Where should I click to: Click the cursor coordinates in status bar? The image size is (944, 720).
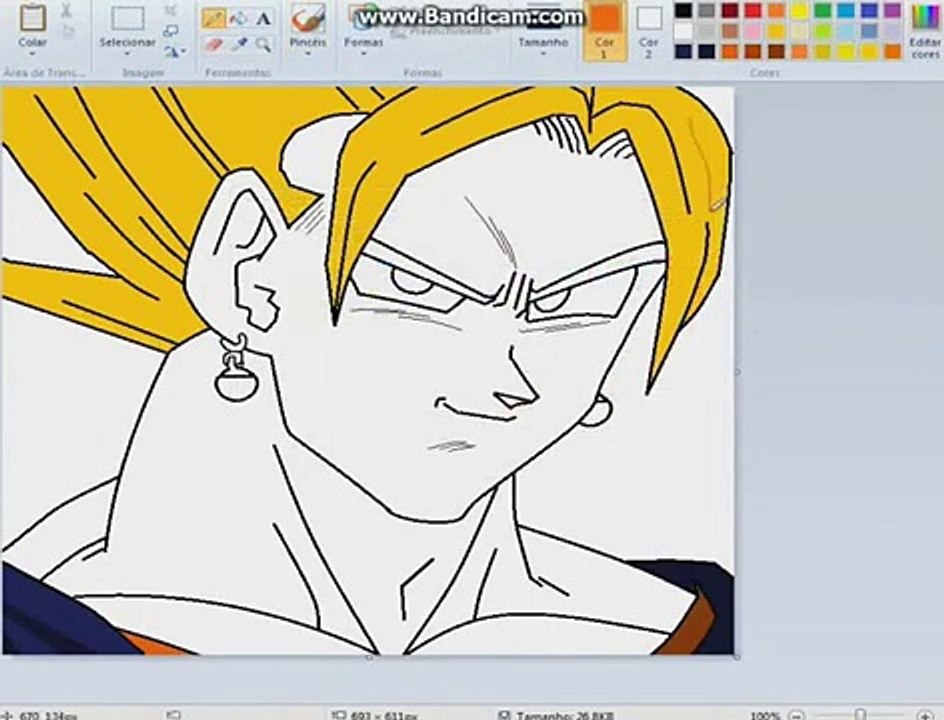[x=48, y=716]
